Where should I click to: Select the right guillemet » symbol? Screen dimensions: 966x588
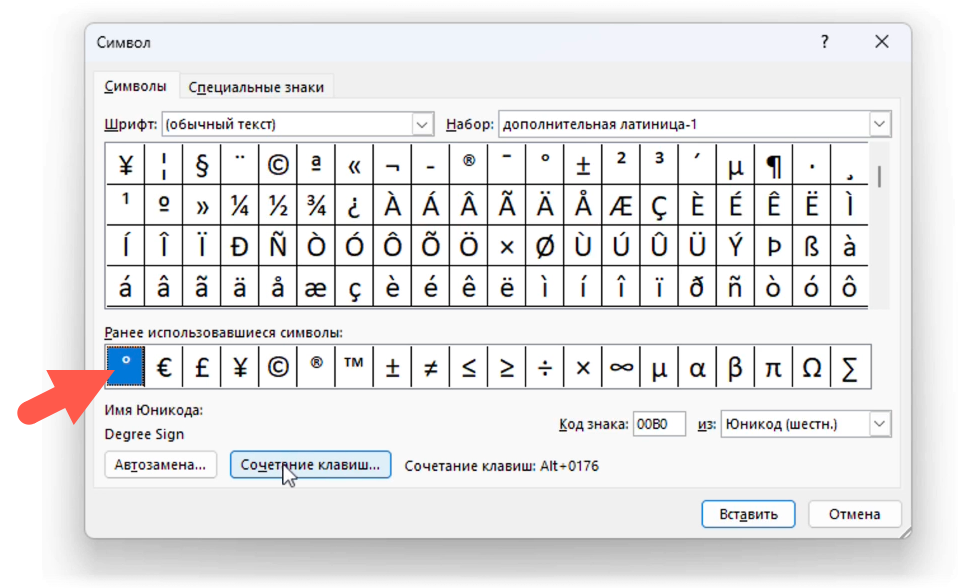point(201,205)
